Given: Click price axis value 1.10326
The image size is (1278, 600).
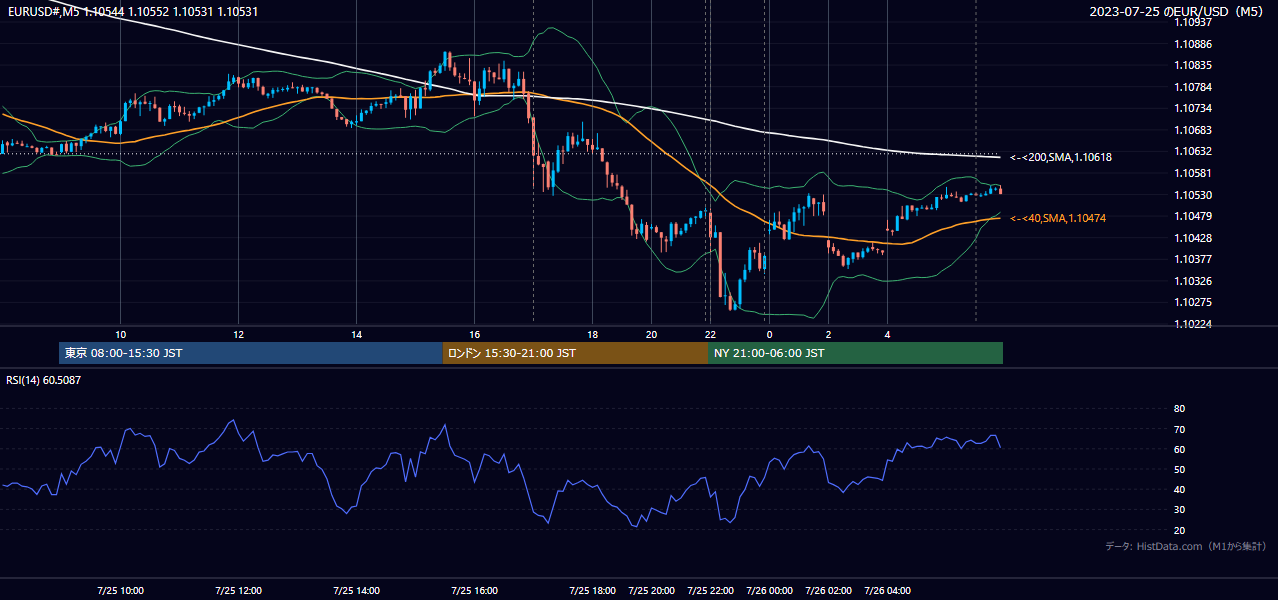Looking at the screenshot, I should tap(1192, 281).
